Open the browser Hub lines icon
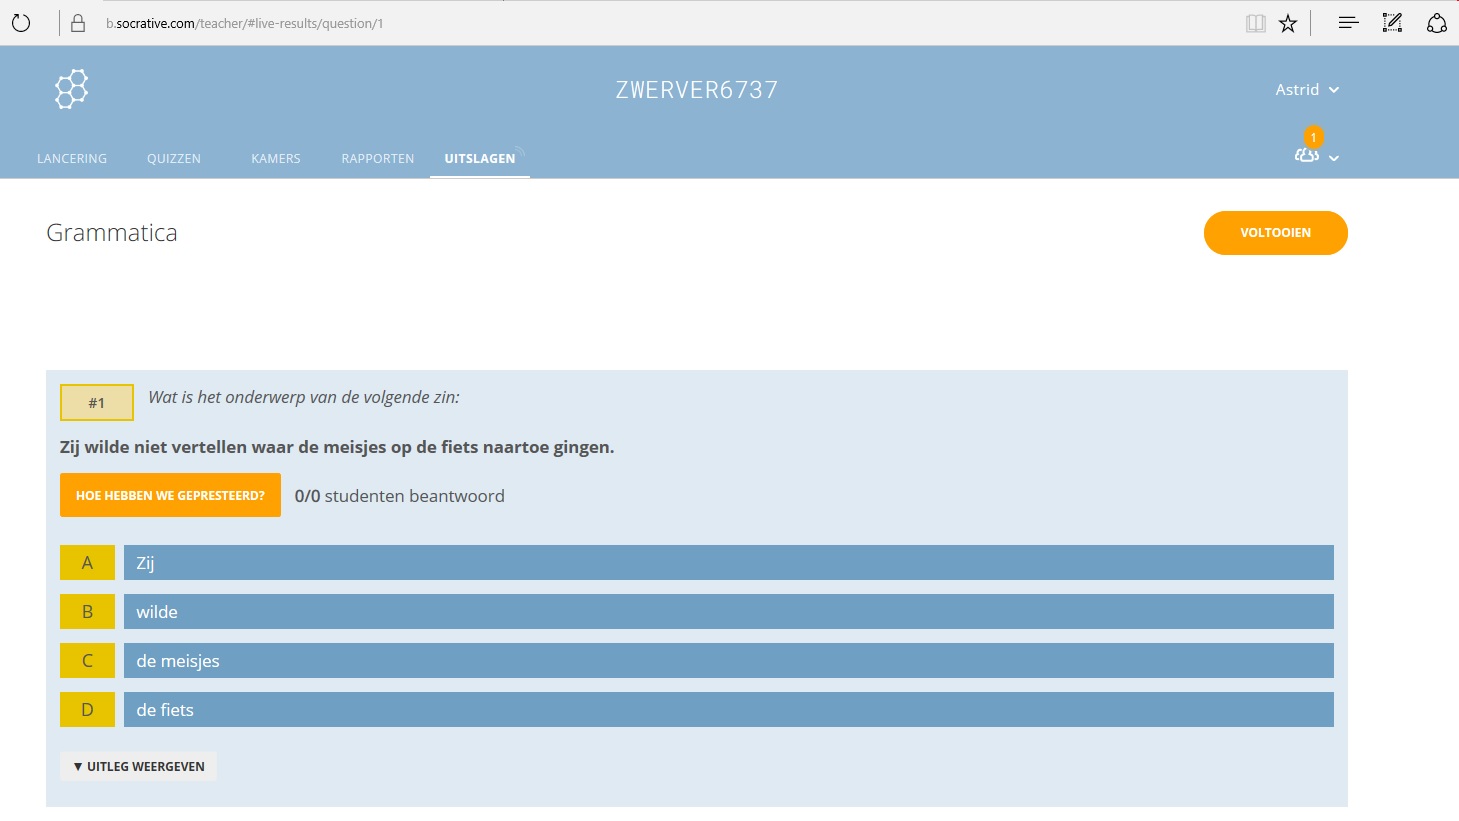 pyautogui.click(x=1348, y=23)
